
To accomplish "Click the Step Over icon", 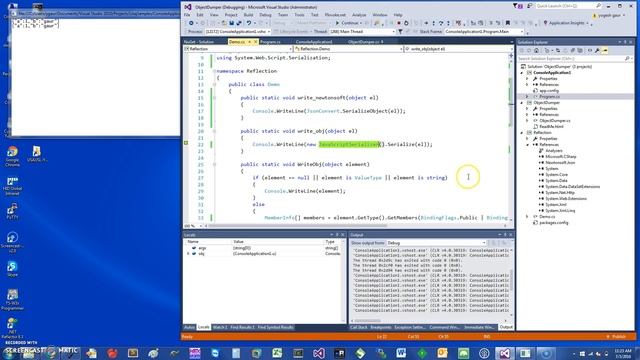I will tap(441, 23).
